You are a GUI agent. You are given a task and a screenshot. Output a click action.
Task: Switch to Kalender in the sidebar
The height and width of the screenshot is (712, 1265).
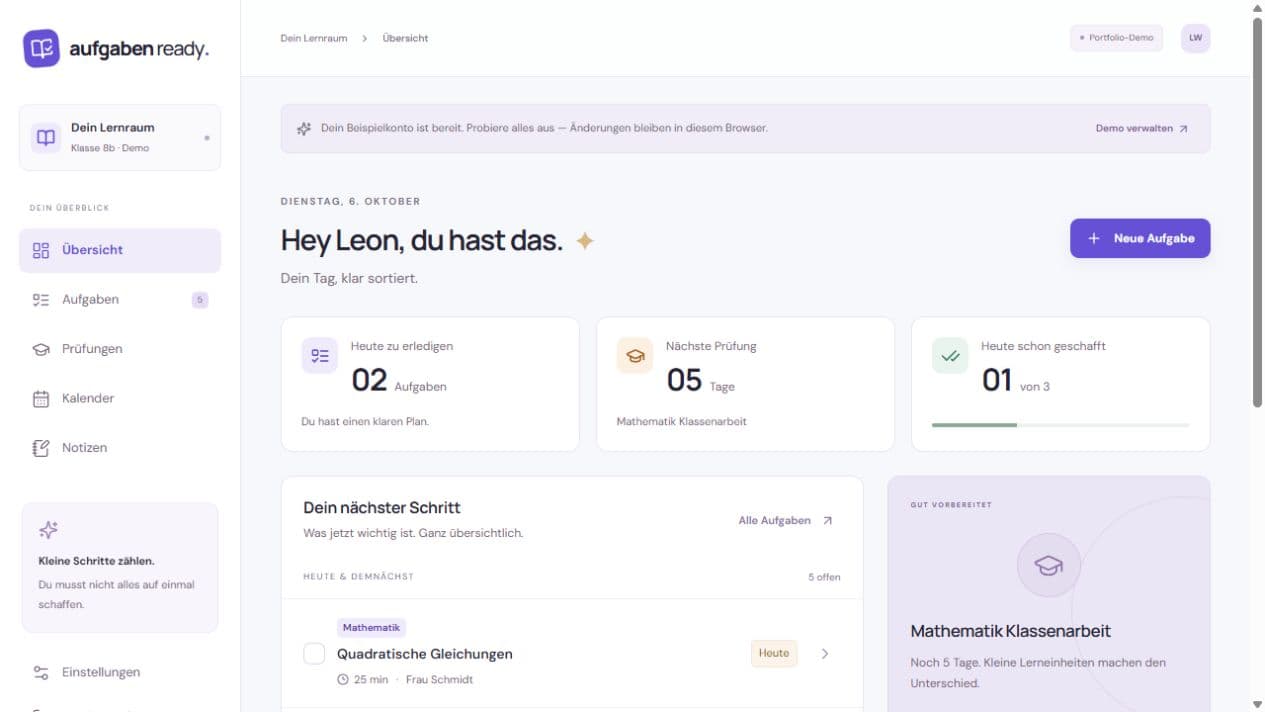pos(120,398)
